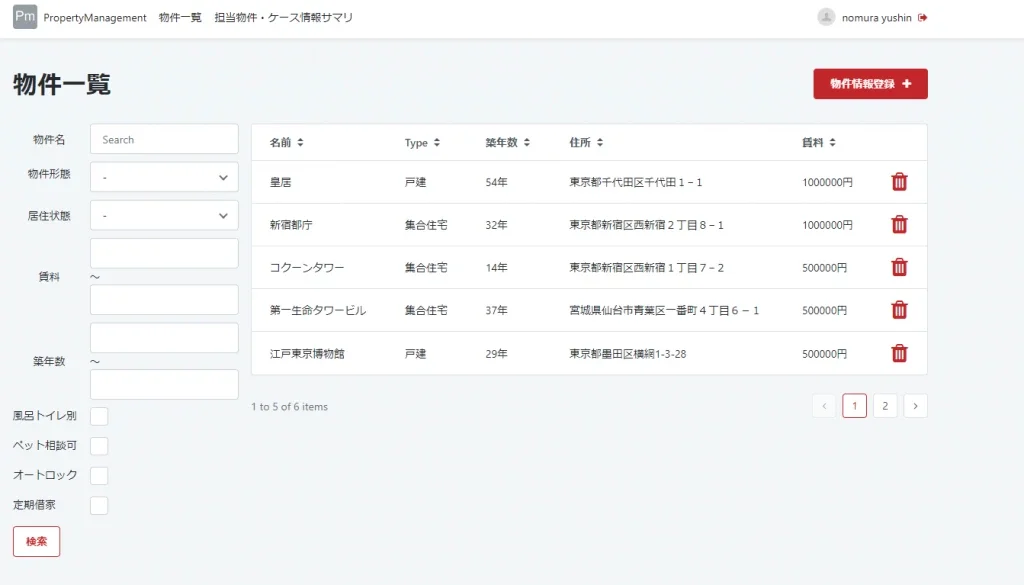Click the 物件名 Search input field
The width and height of the screenshot is (1024, 585).
pos(164,139)
